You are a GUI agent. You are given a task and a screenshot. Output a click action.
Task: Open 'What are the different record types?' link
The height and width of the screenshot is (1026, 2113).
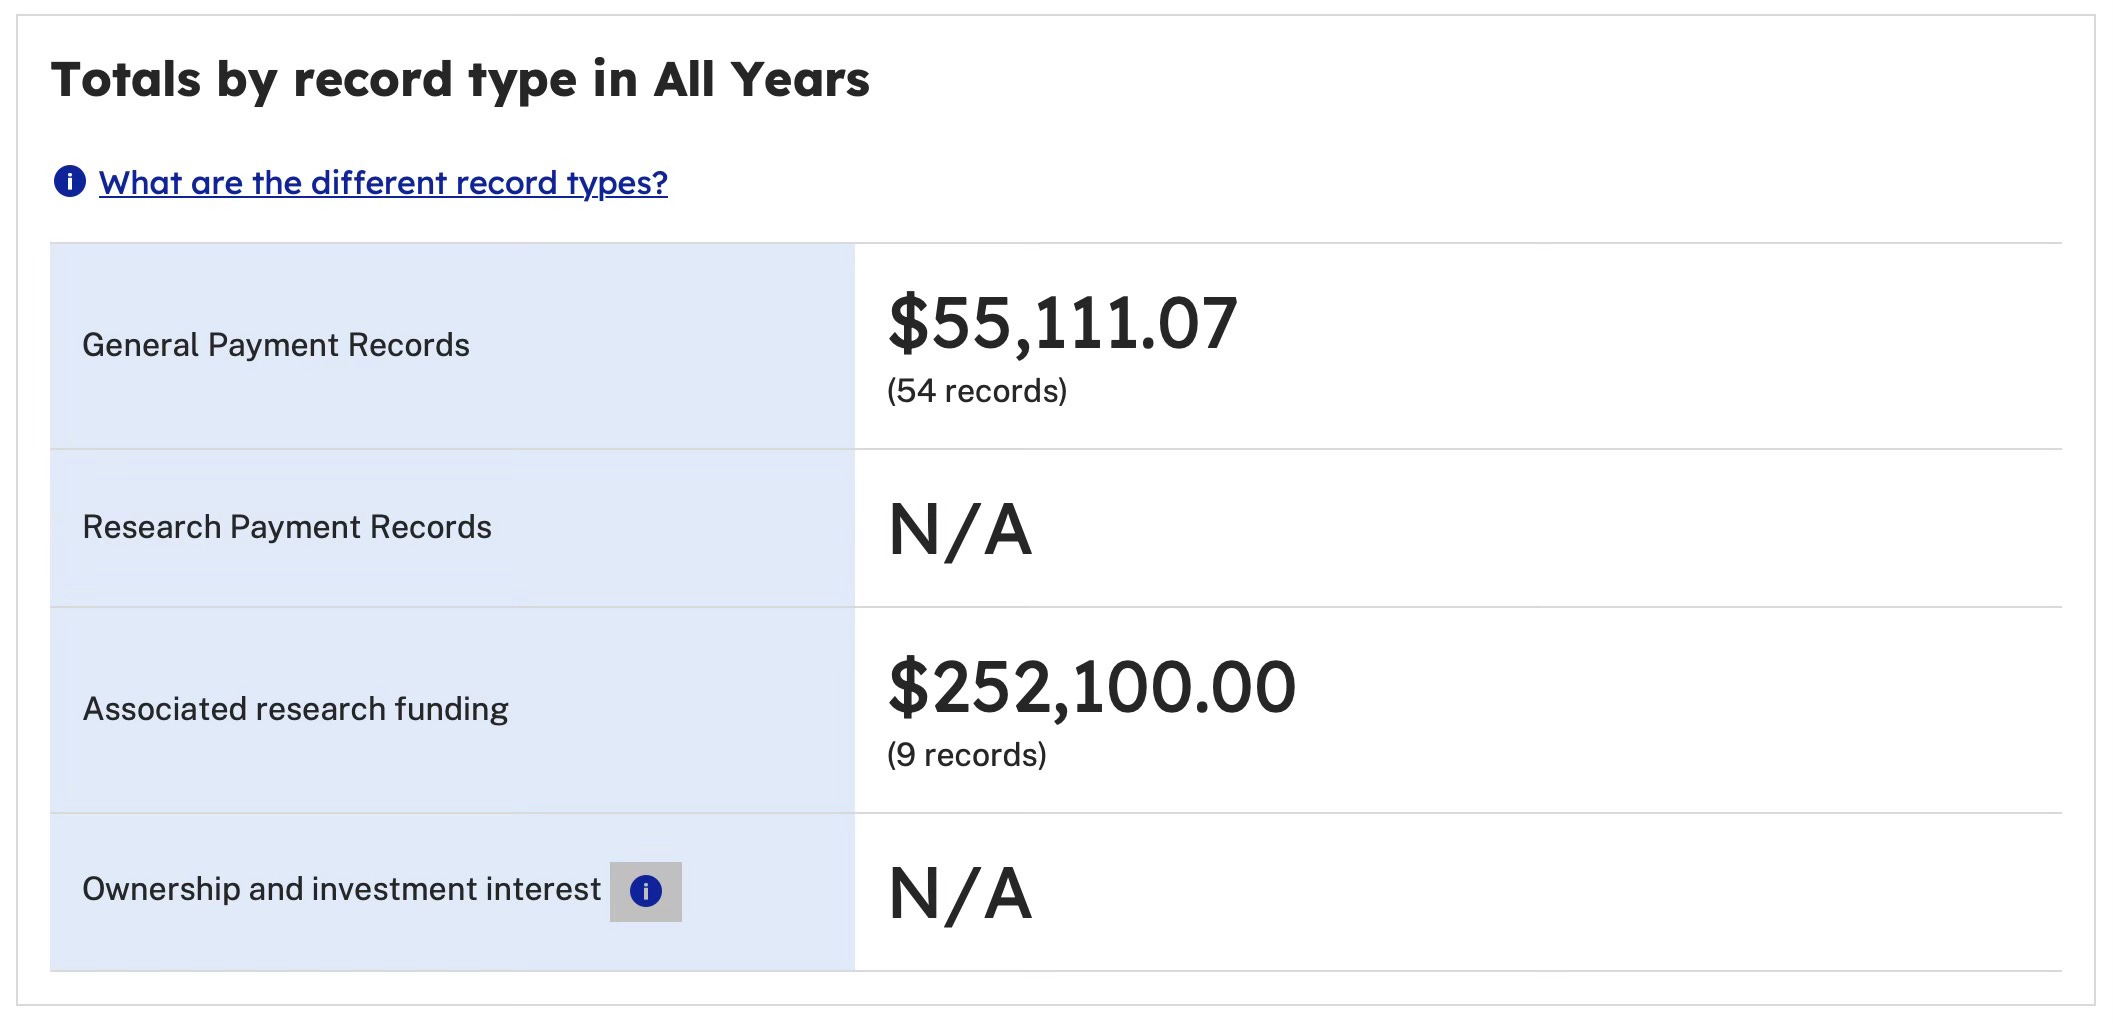click(383, 183)
